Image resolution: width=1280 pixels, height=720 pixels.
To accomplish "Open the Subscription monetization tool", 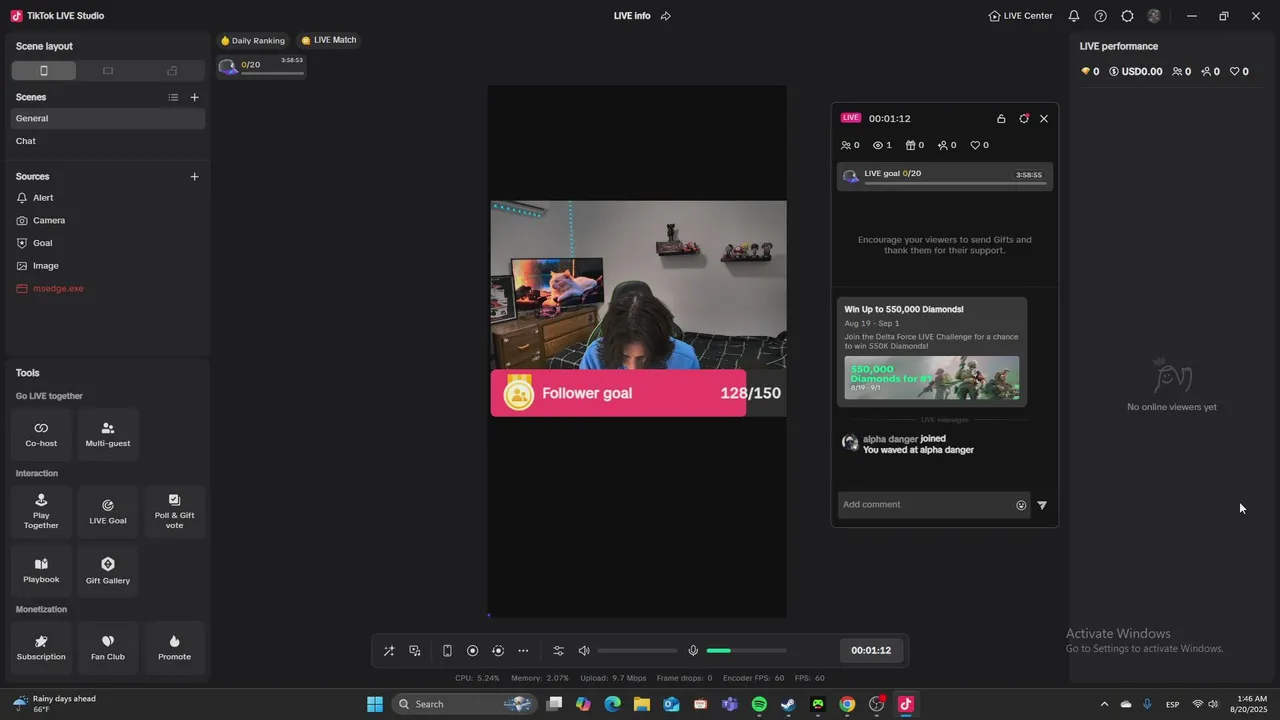I will (41, 647).
